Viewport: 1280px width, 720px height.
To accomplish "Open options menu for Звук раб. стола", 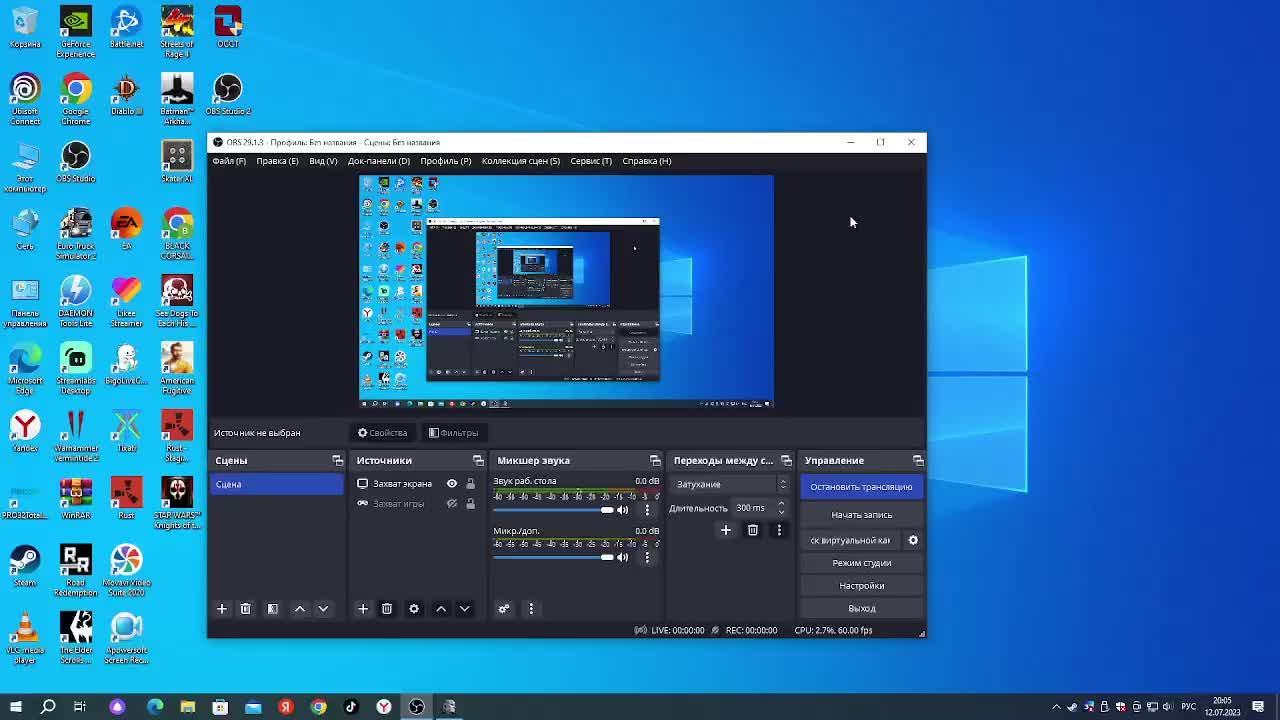I will coord(647,510).
